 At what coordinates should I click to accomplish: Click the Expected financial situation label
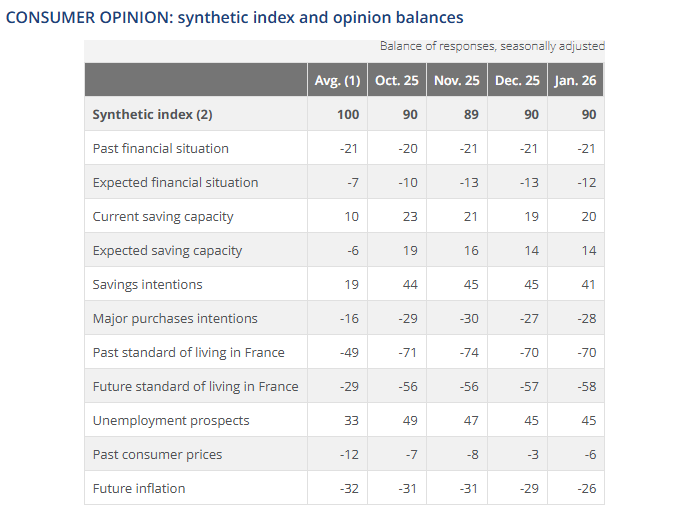pos(175,182)
